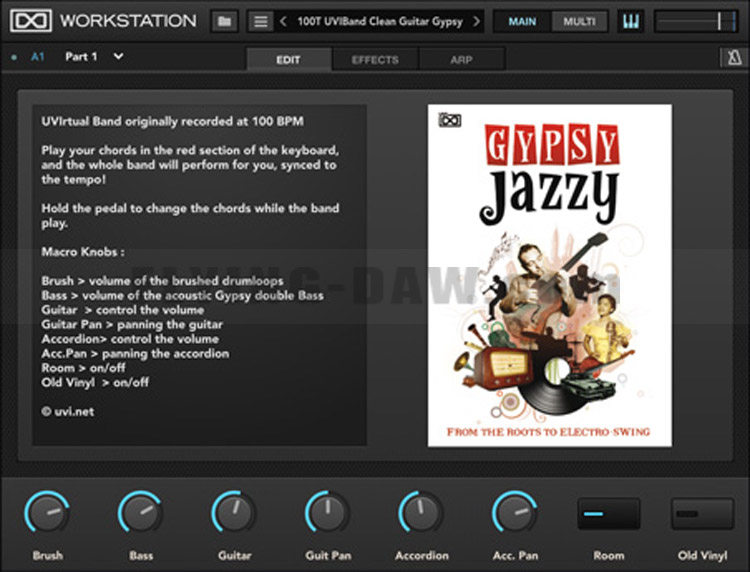Click the Gypsy Jazzy cover artwork
The height and width of the screenshot is (572, 750).
(x=550, y=275)
